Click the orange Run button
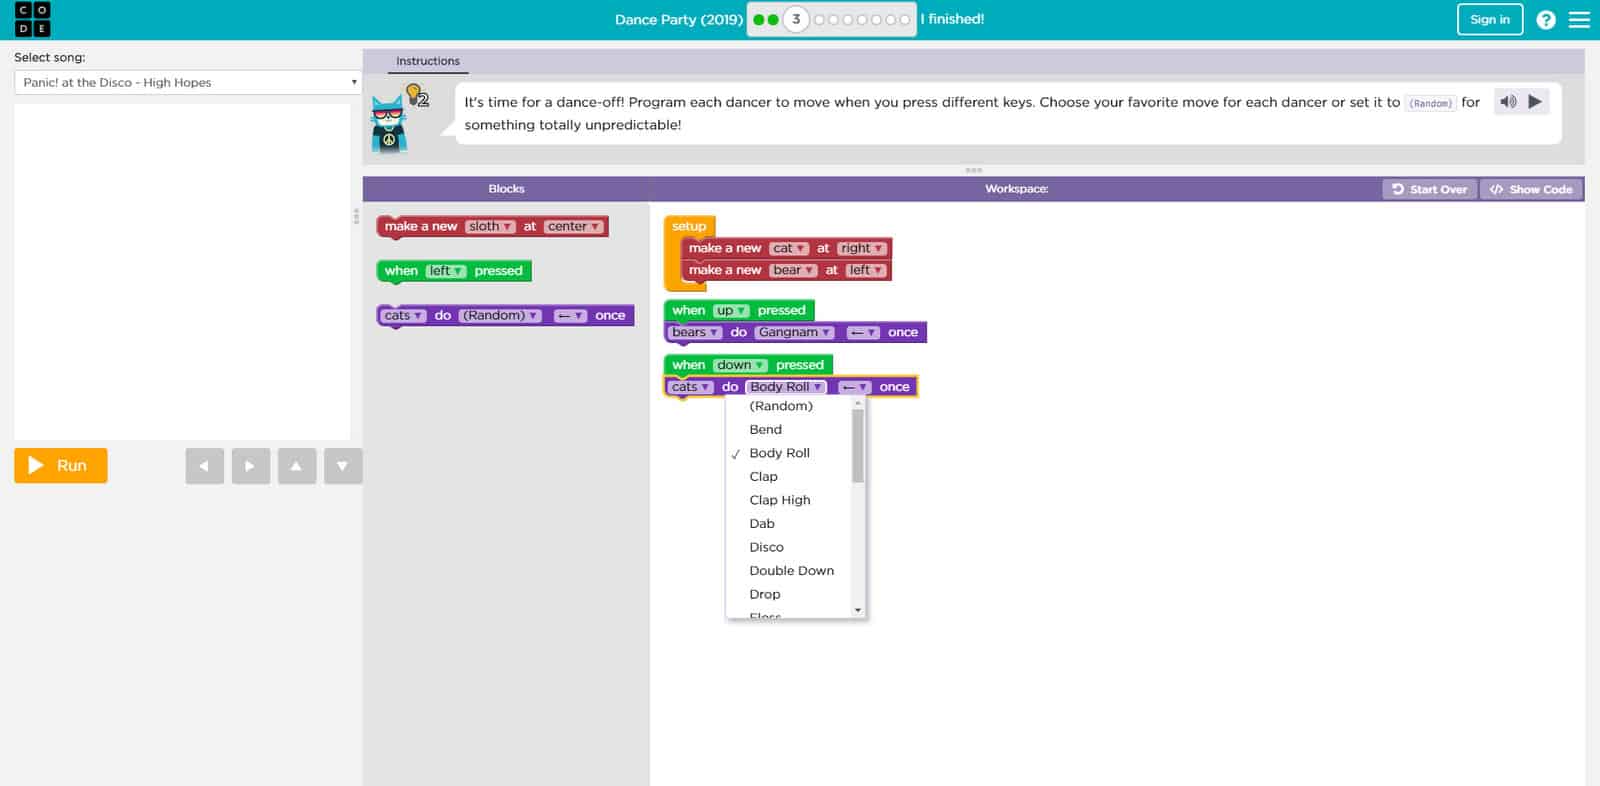 (x=61, y=465)
